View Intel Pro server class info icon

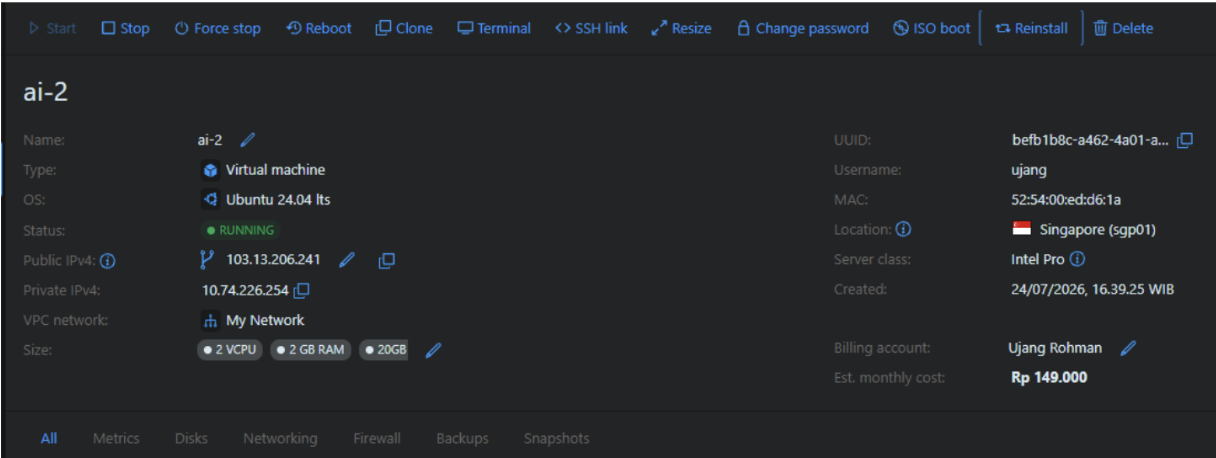(x=1077, y=260)
